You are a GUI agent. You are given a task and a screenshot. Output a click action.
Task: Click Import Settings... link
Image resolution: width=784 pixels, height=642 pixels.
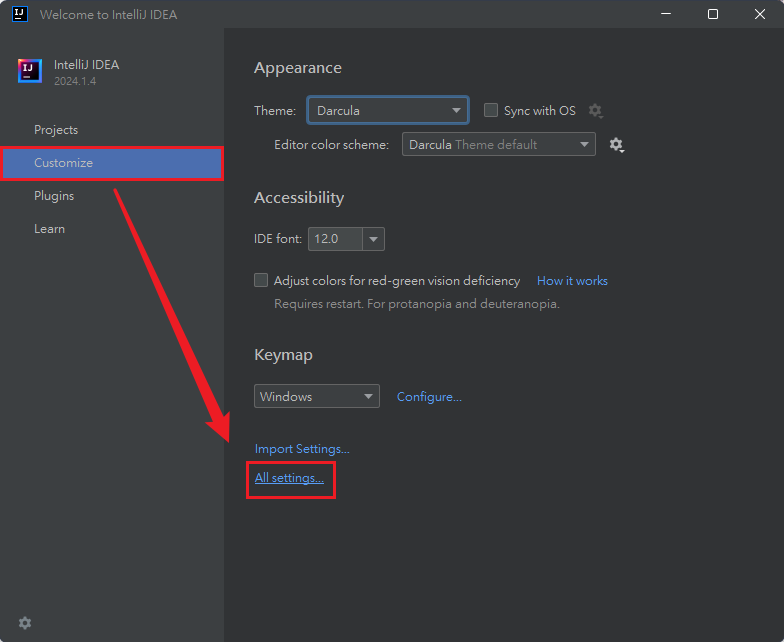point(302,449)
